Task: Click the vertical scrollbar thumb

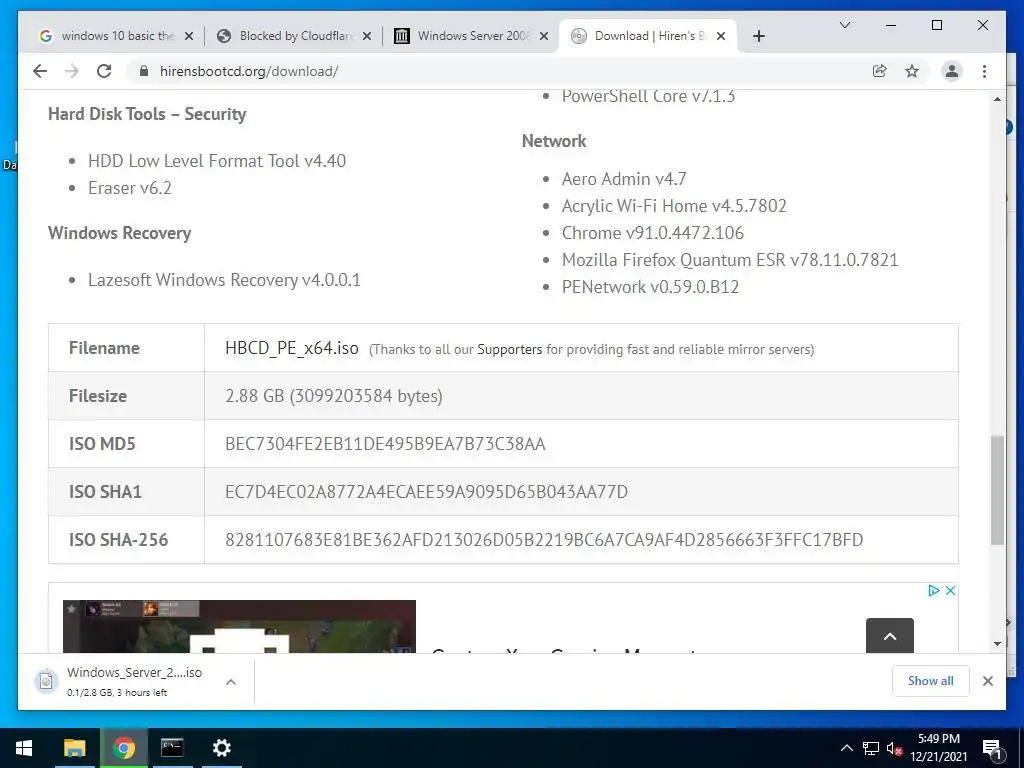Action: click(997, 490)
